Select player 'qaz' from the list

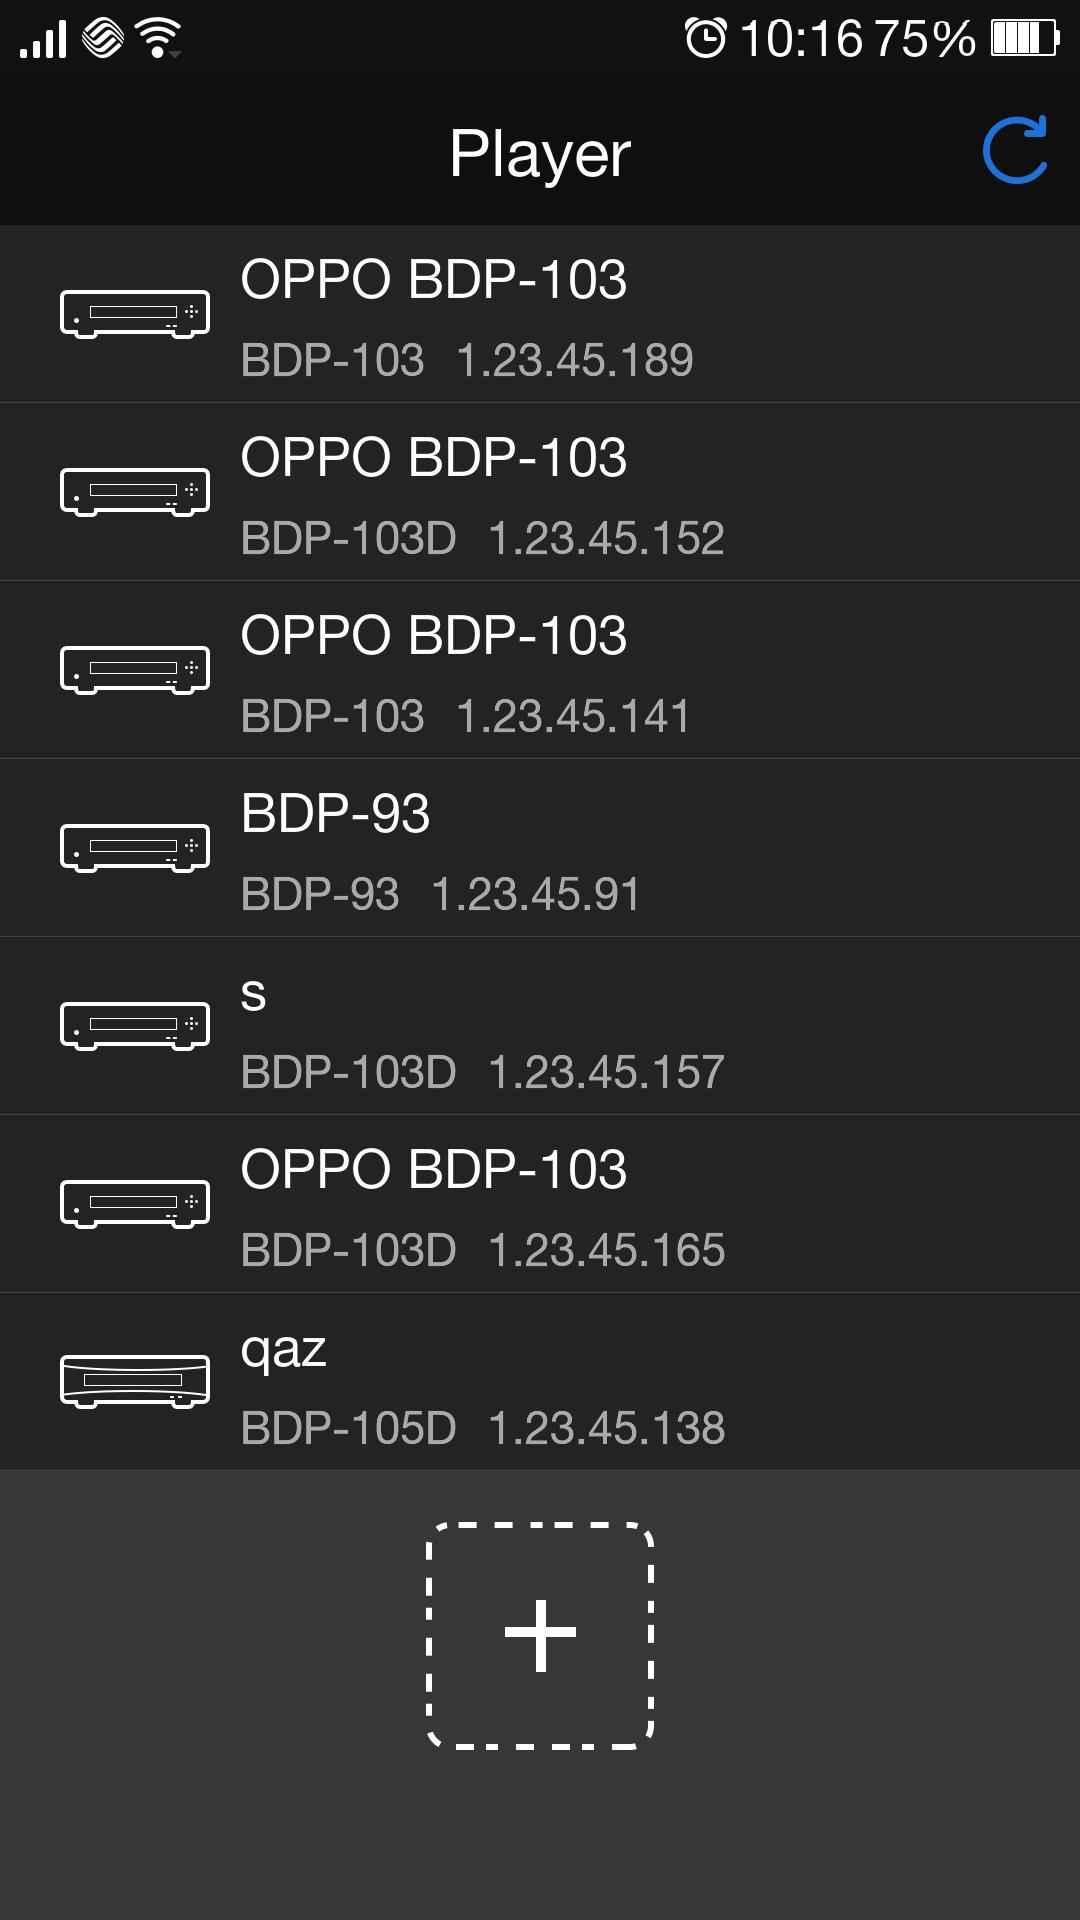540,1380
